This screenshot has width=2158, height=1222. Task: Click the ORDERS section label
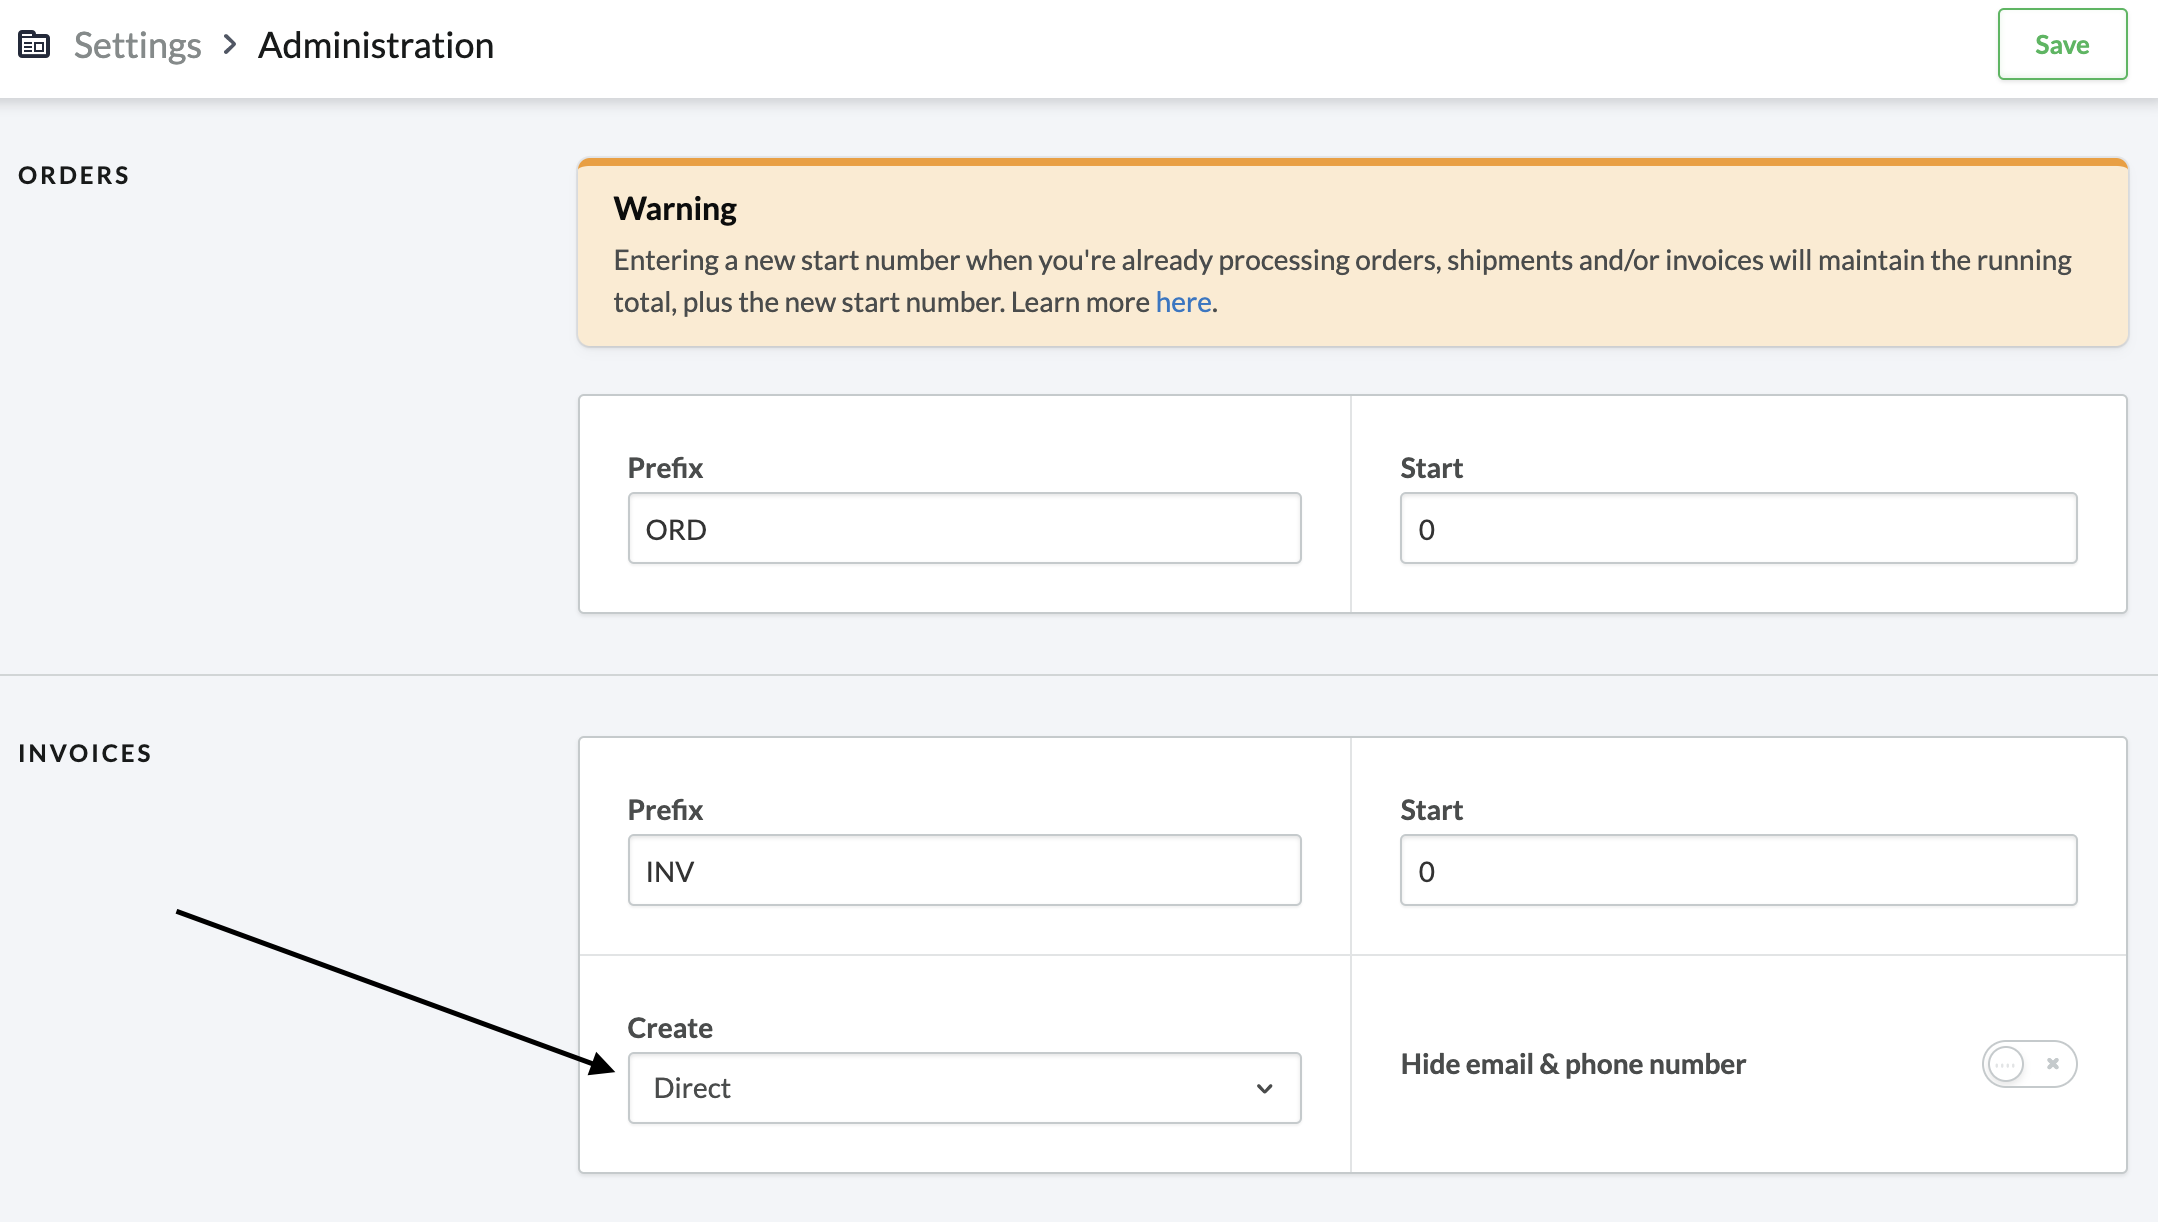(73, 175)
